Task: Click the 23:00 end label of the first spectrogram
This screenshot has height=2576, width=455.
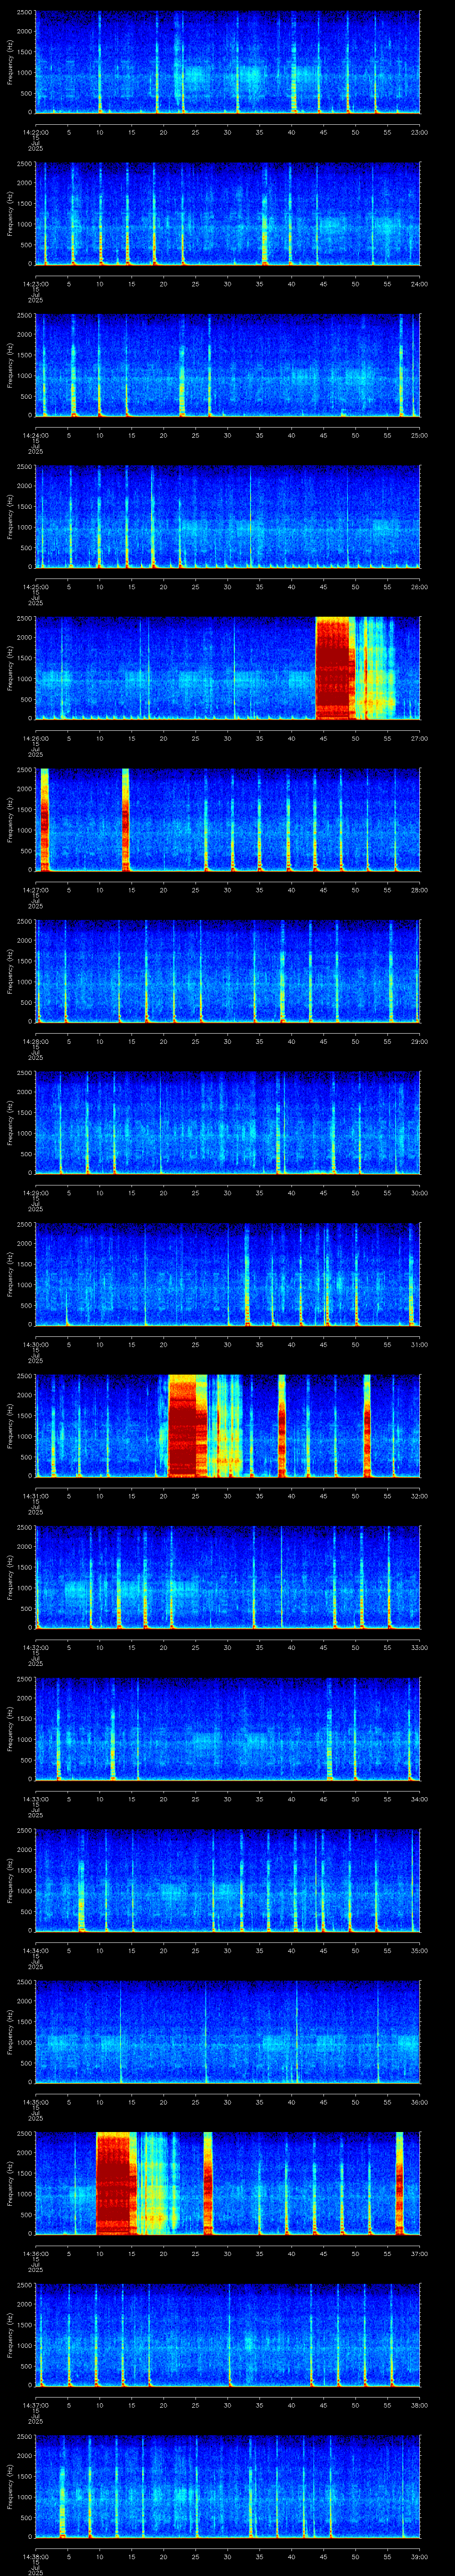Action: 419,132
